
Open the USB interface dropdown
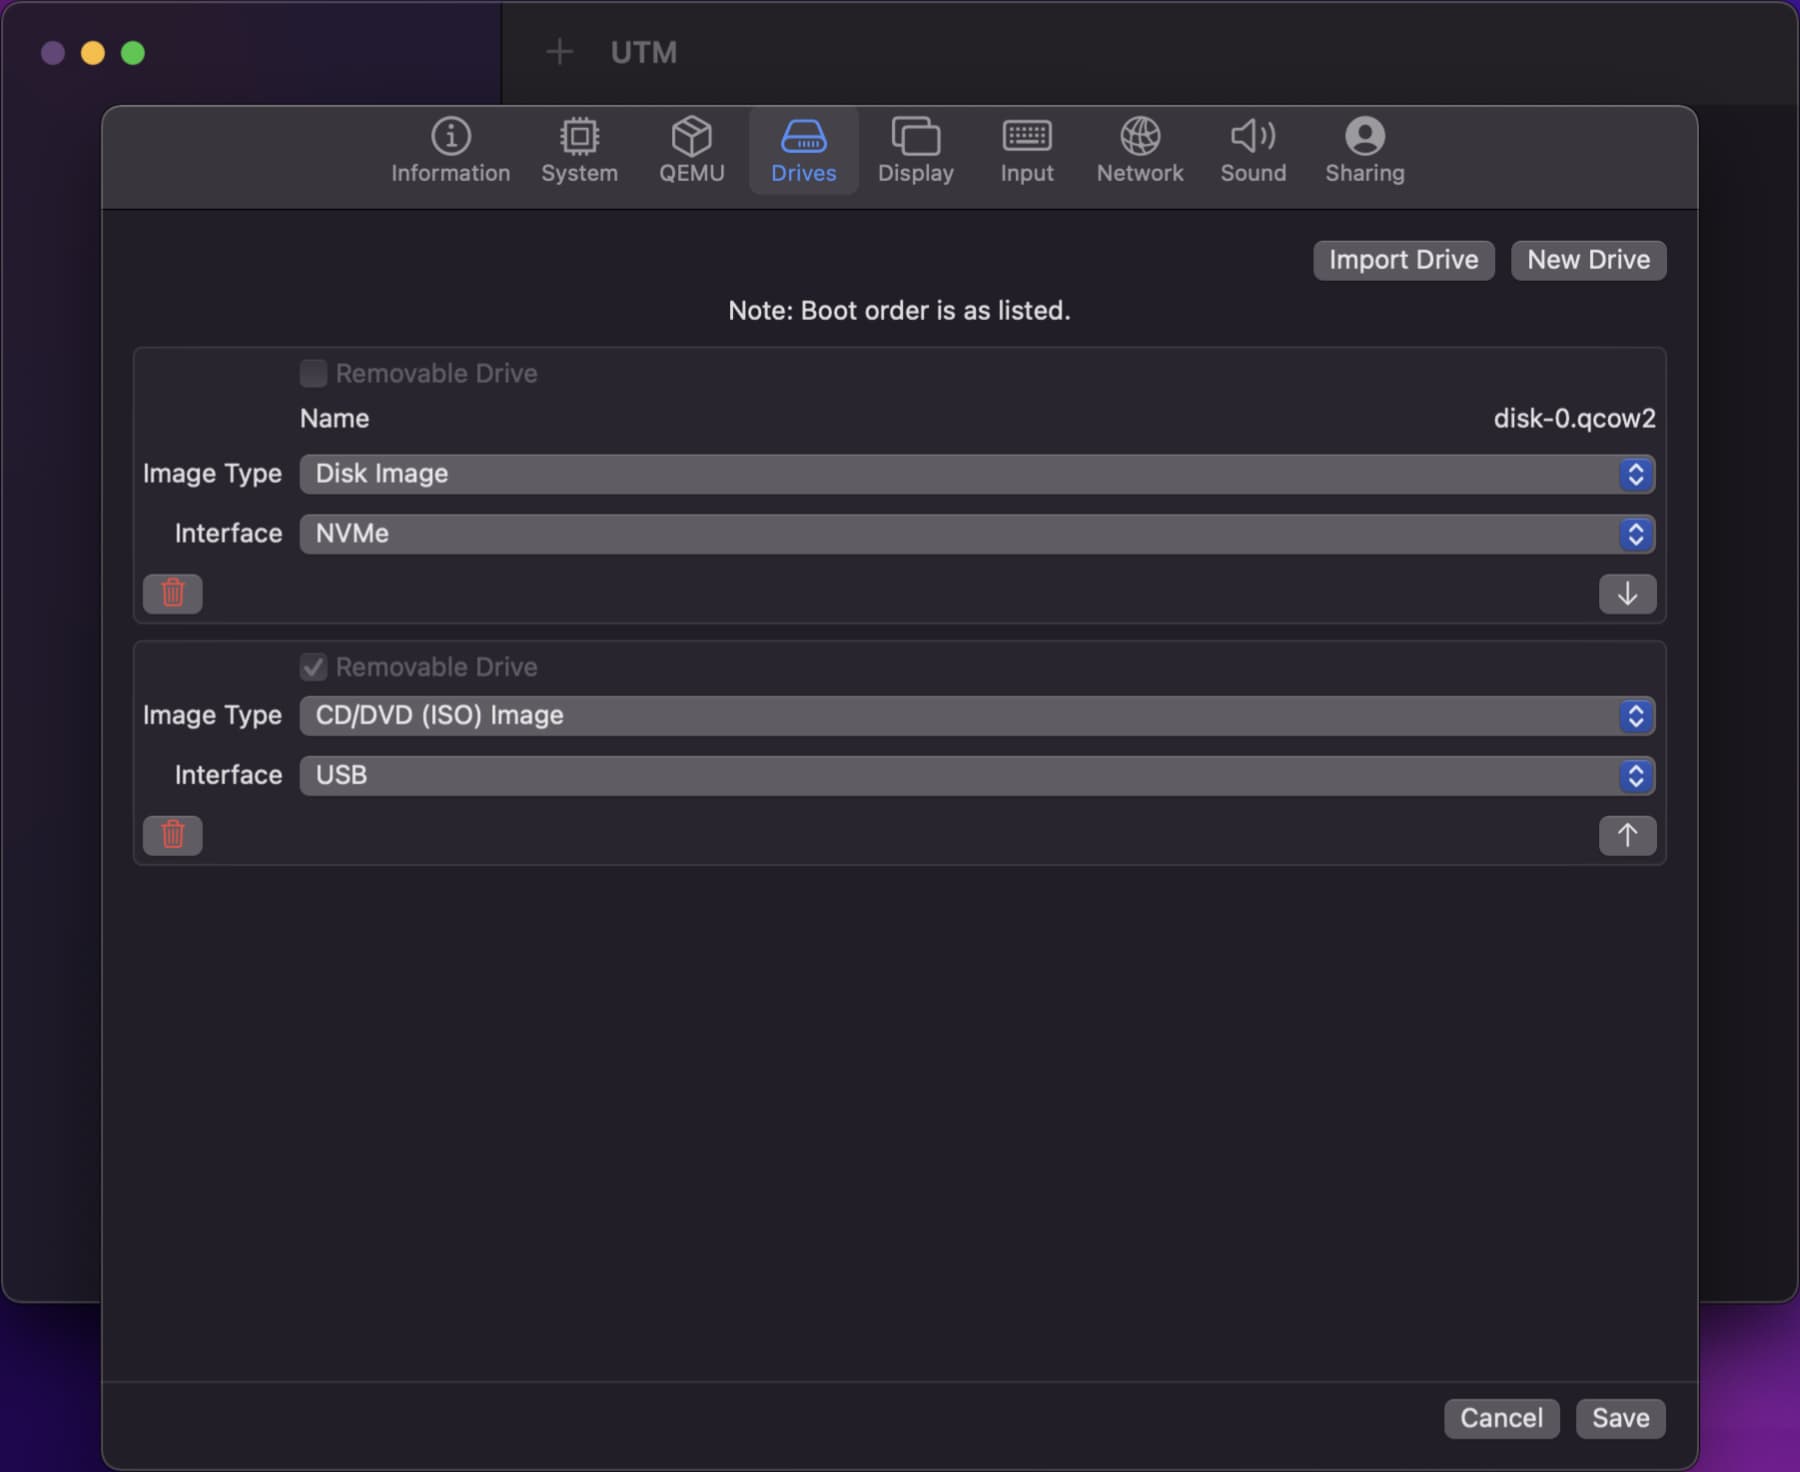click(977, 776)
